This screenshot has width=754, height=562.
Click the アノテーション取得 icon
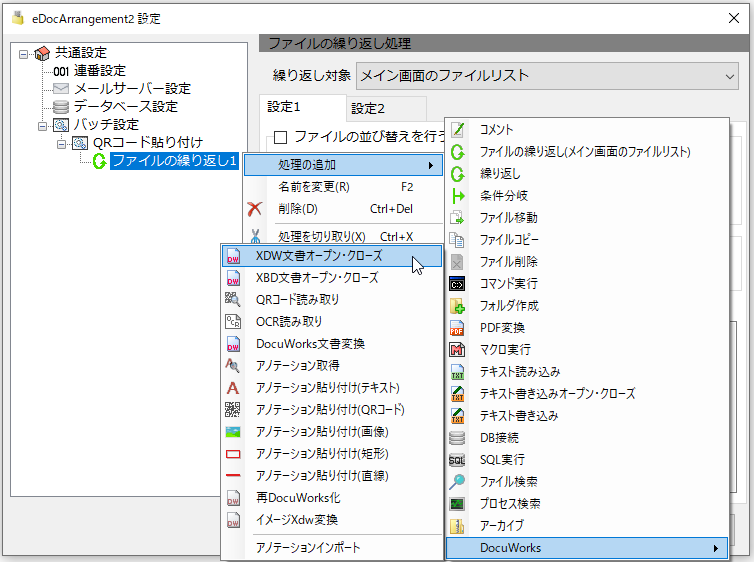[x=233, y=365]
